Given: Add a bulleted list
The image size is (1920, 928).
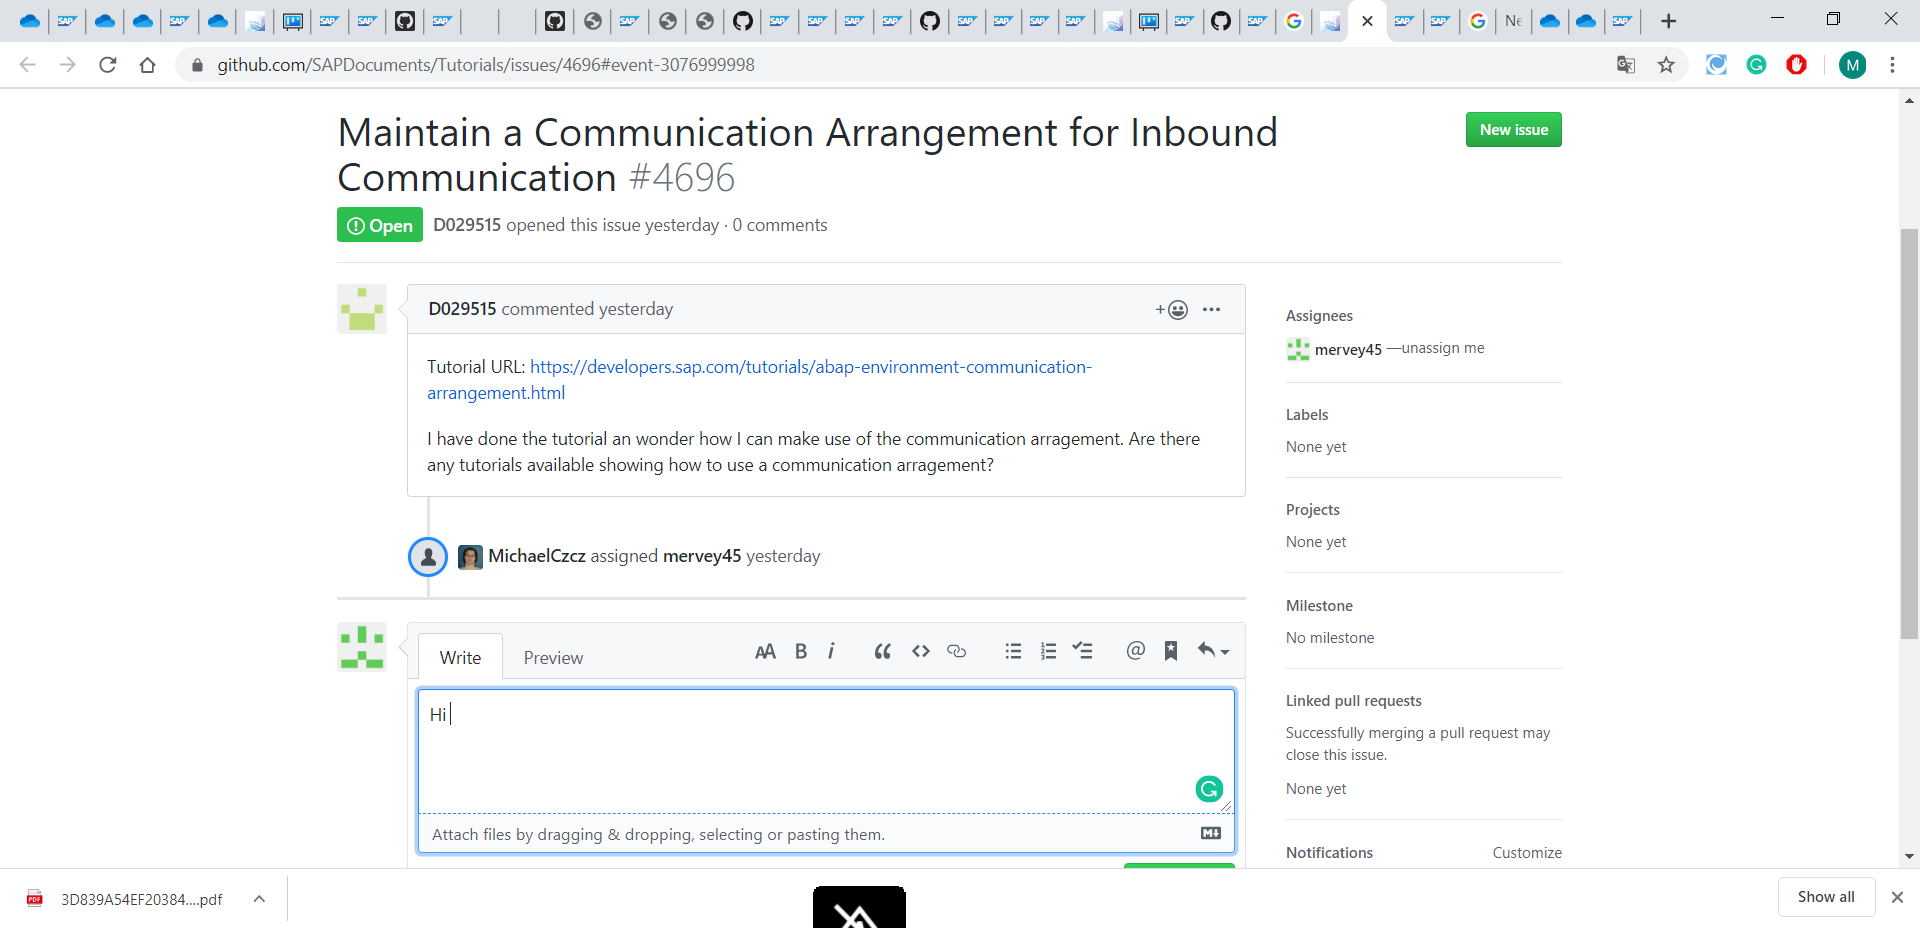Looking at the screenshot, I should click(1013, 651).
